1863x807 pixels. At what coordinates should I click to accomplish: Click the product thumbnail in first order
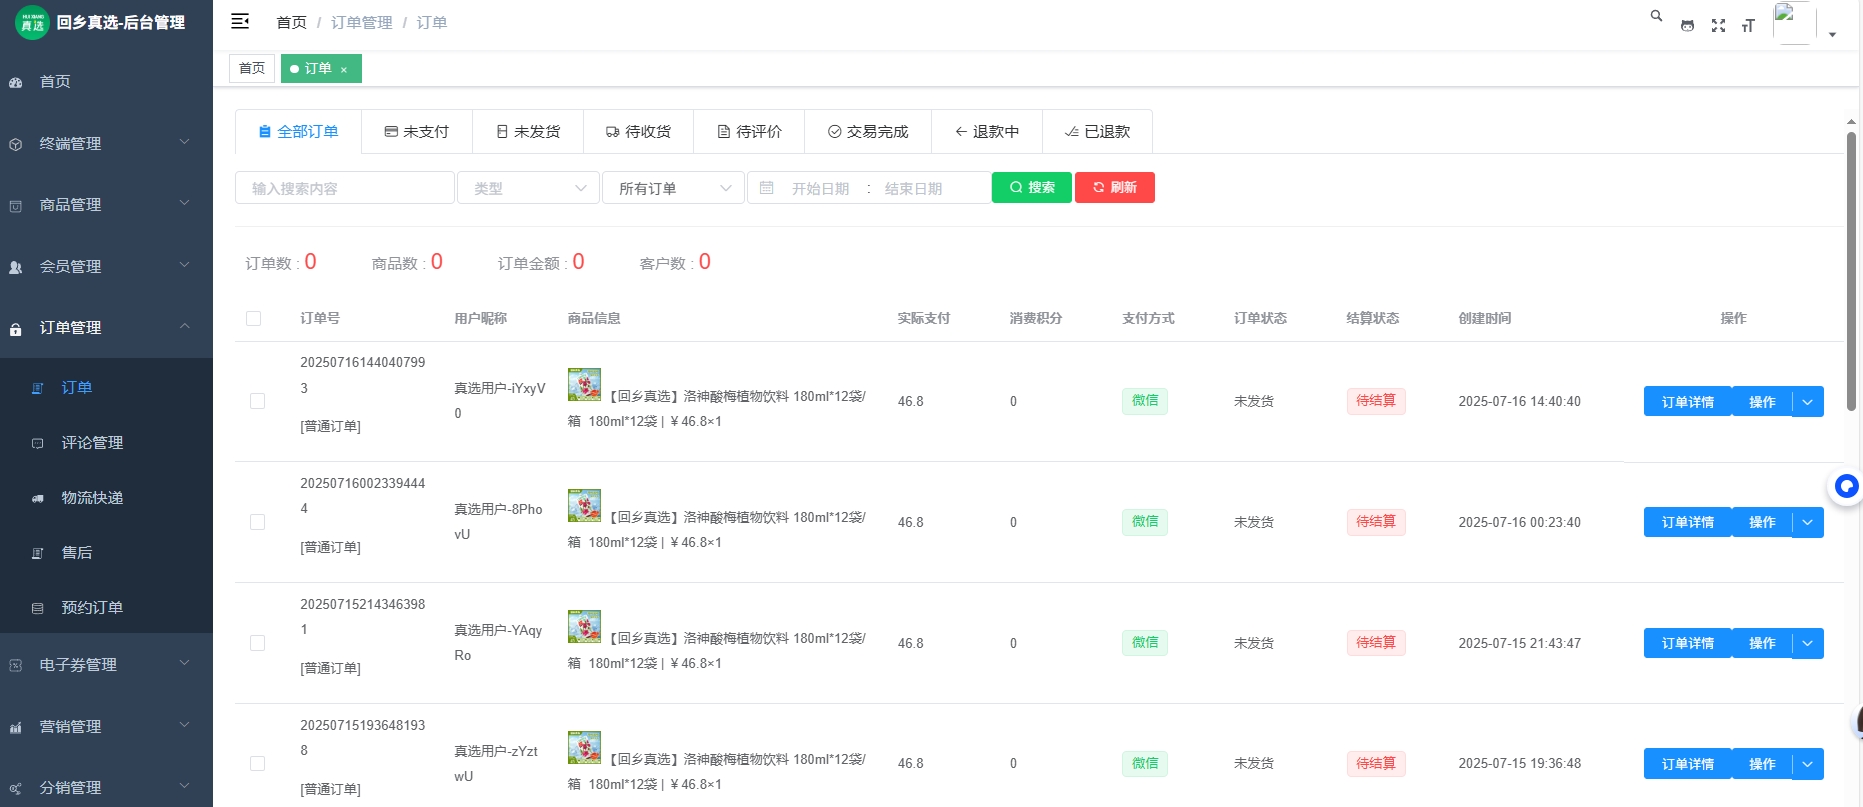[584, 384]
